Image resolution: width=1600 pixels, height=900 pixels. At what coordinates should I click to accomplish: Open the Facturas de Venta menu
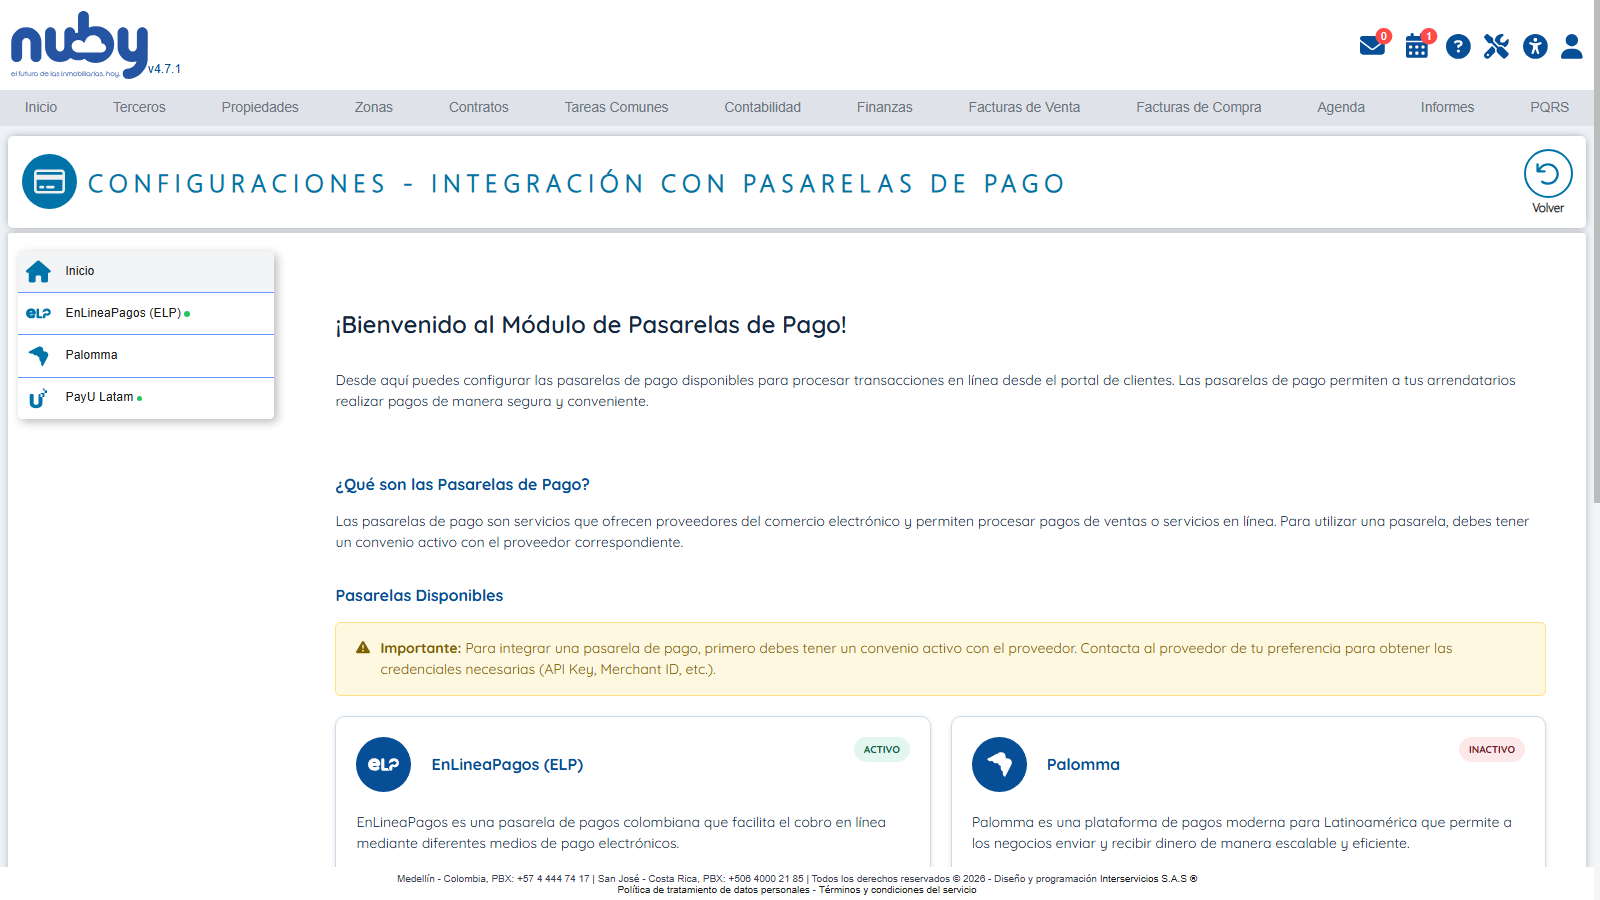[x=1024, y=107]
